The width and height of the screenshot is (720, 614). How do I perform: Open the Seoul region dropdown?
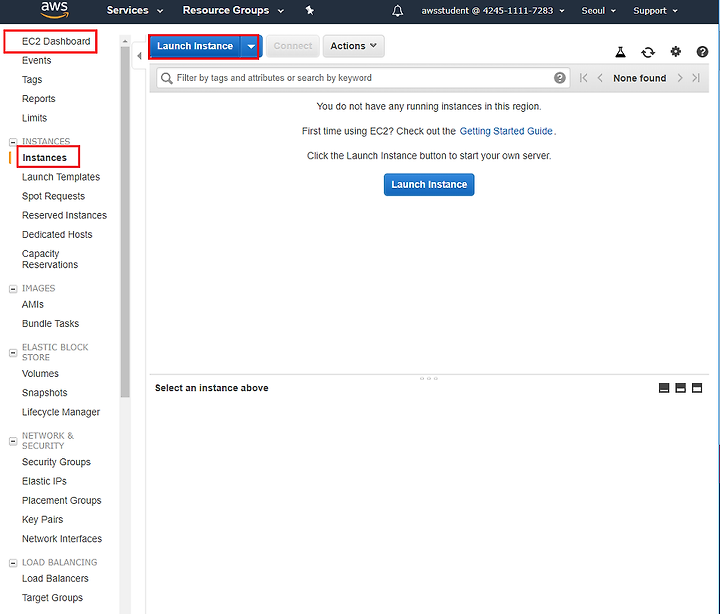598,11
